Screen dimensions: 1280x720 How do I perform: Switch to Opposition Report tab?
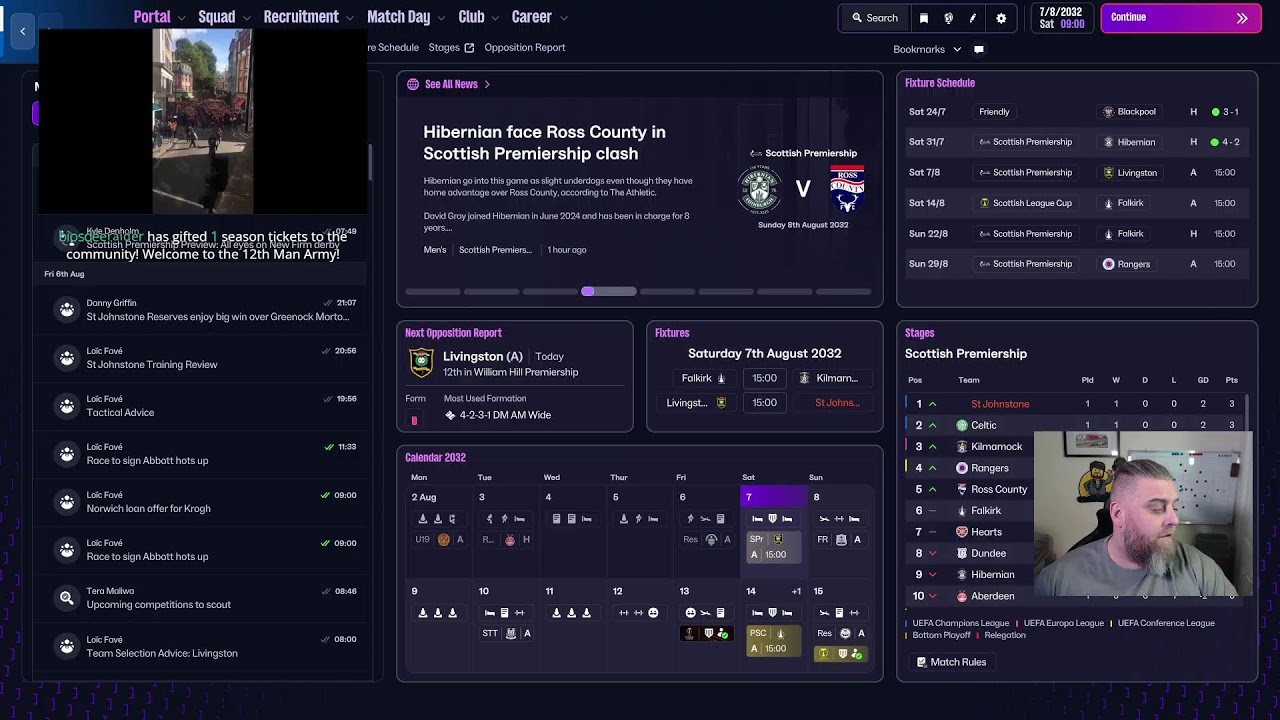pos(524,48)
